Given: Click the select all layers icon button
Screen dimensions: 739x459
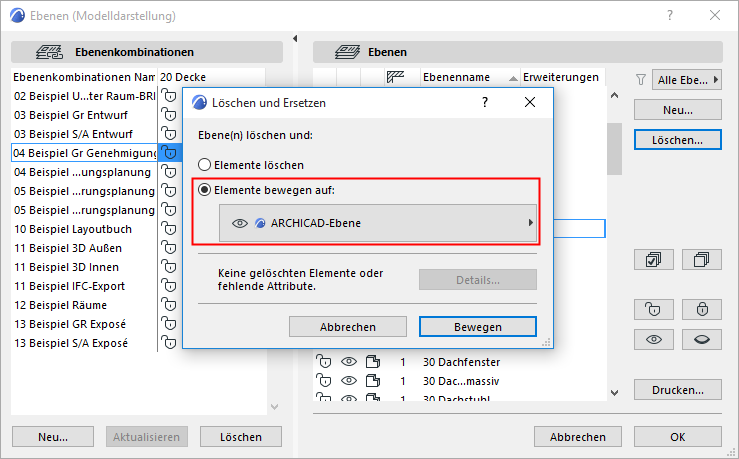Looking at the screenshot, I should coord(655,259).
